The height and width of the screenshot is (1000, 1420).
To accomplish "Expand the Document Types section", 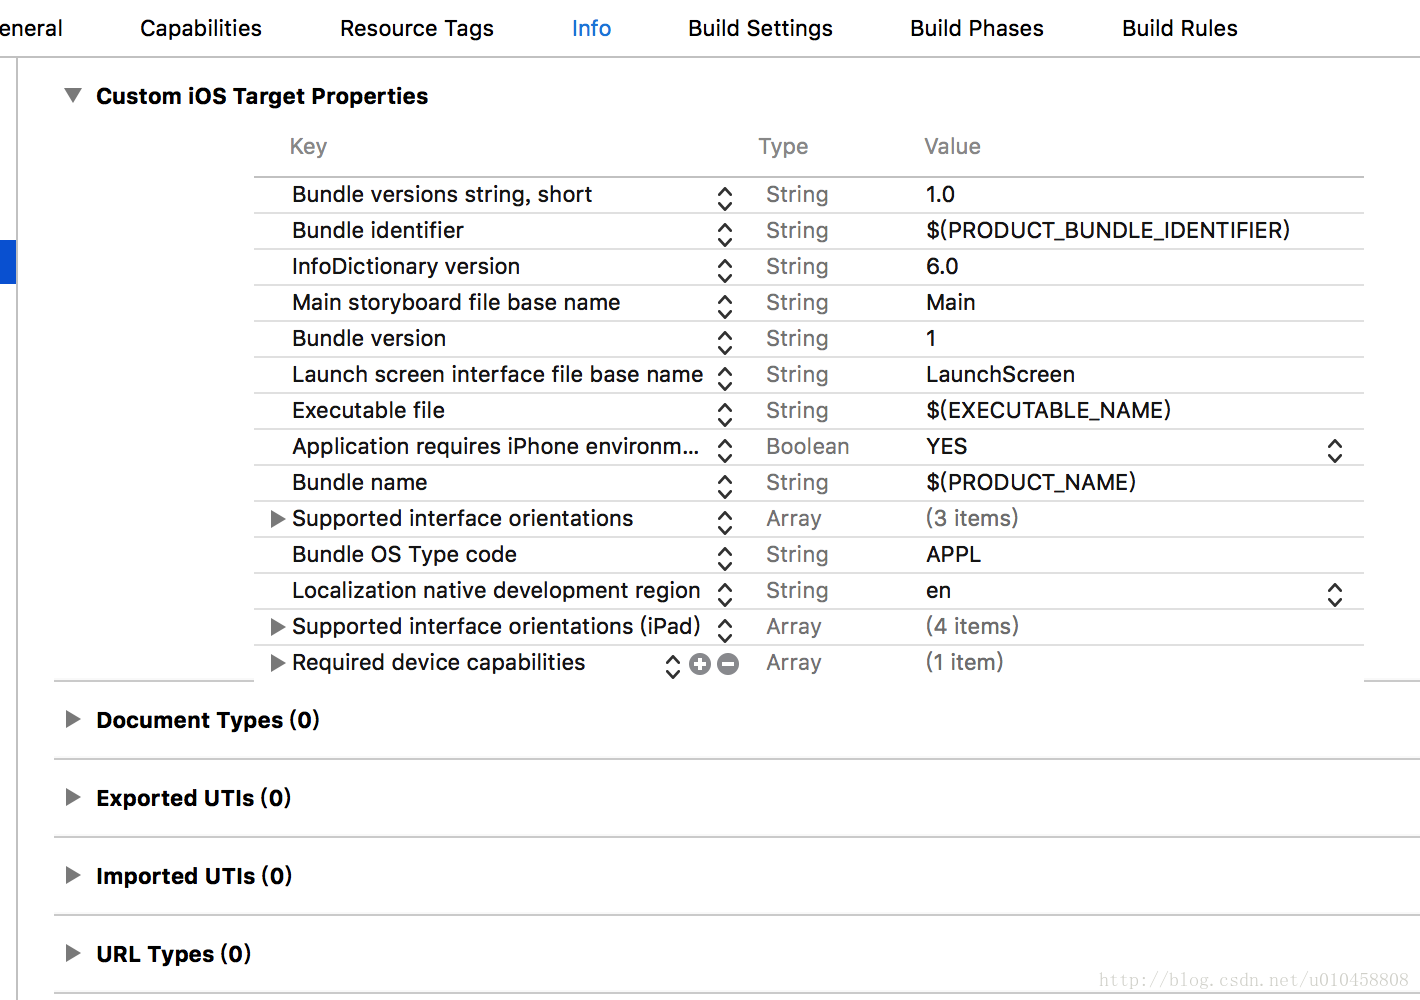I will pos(73,719).
